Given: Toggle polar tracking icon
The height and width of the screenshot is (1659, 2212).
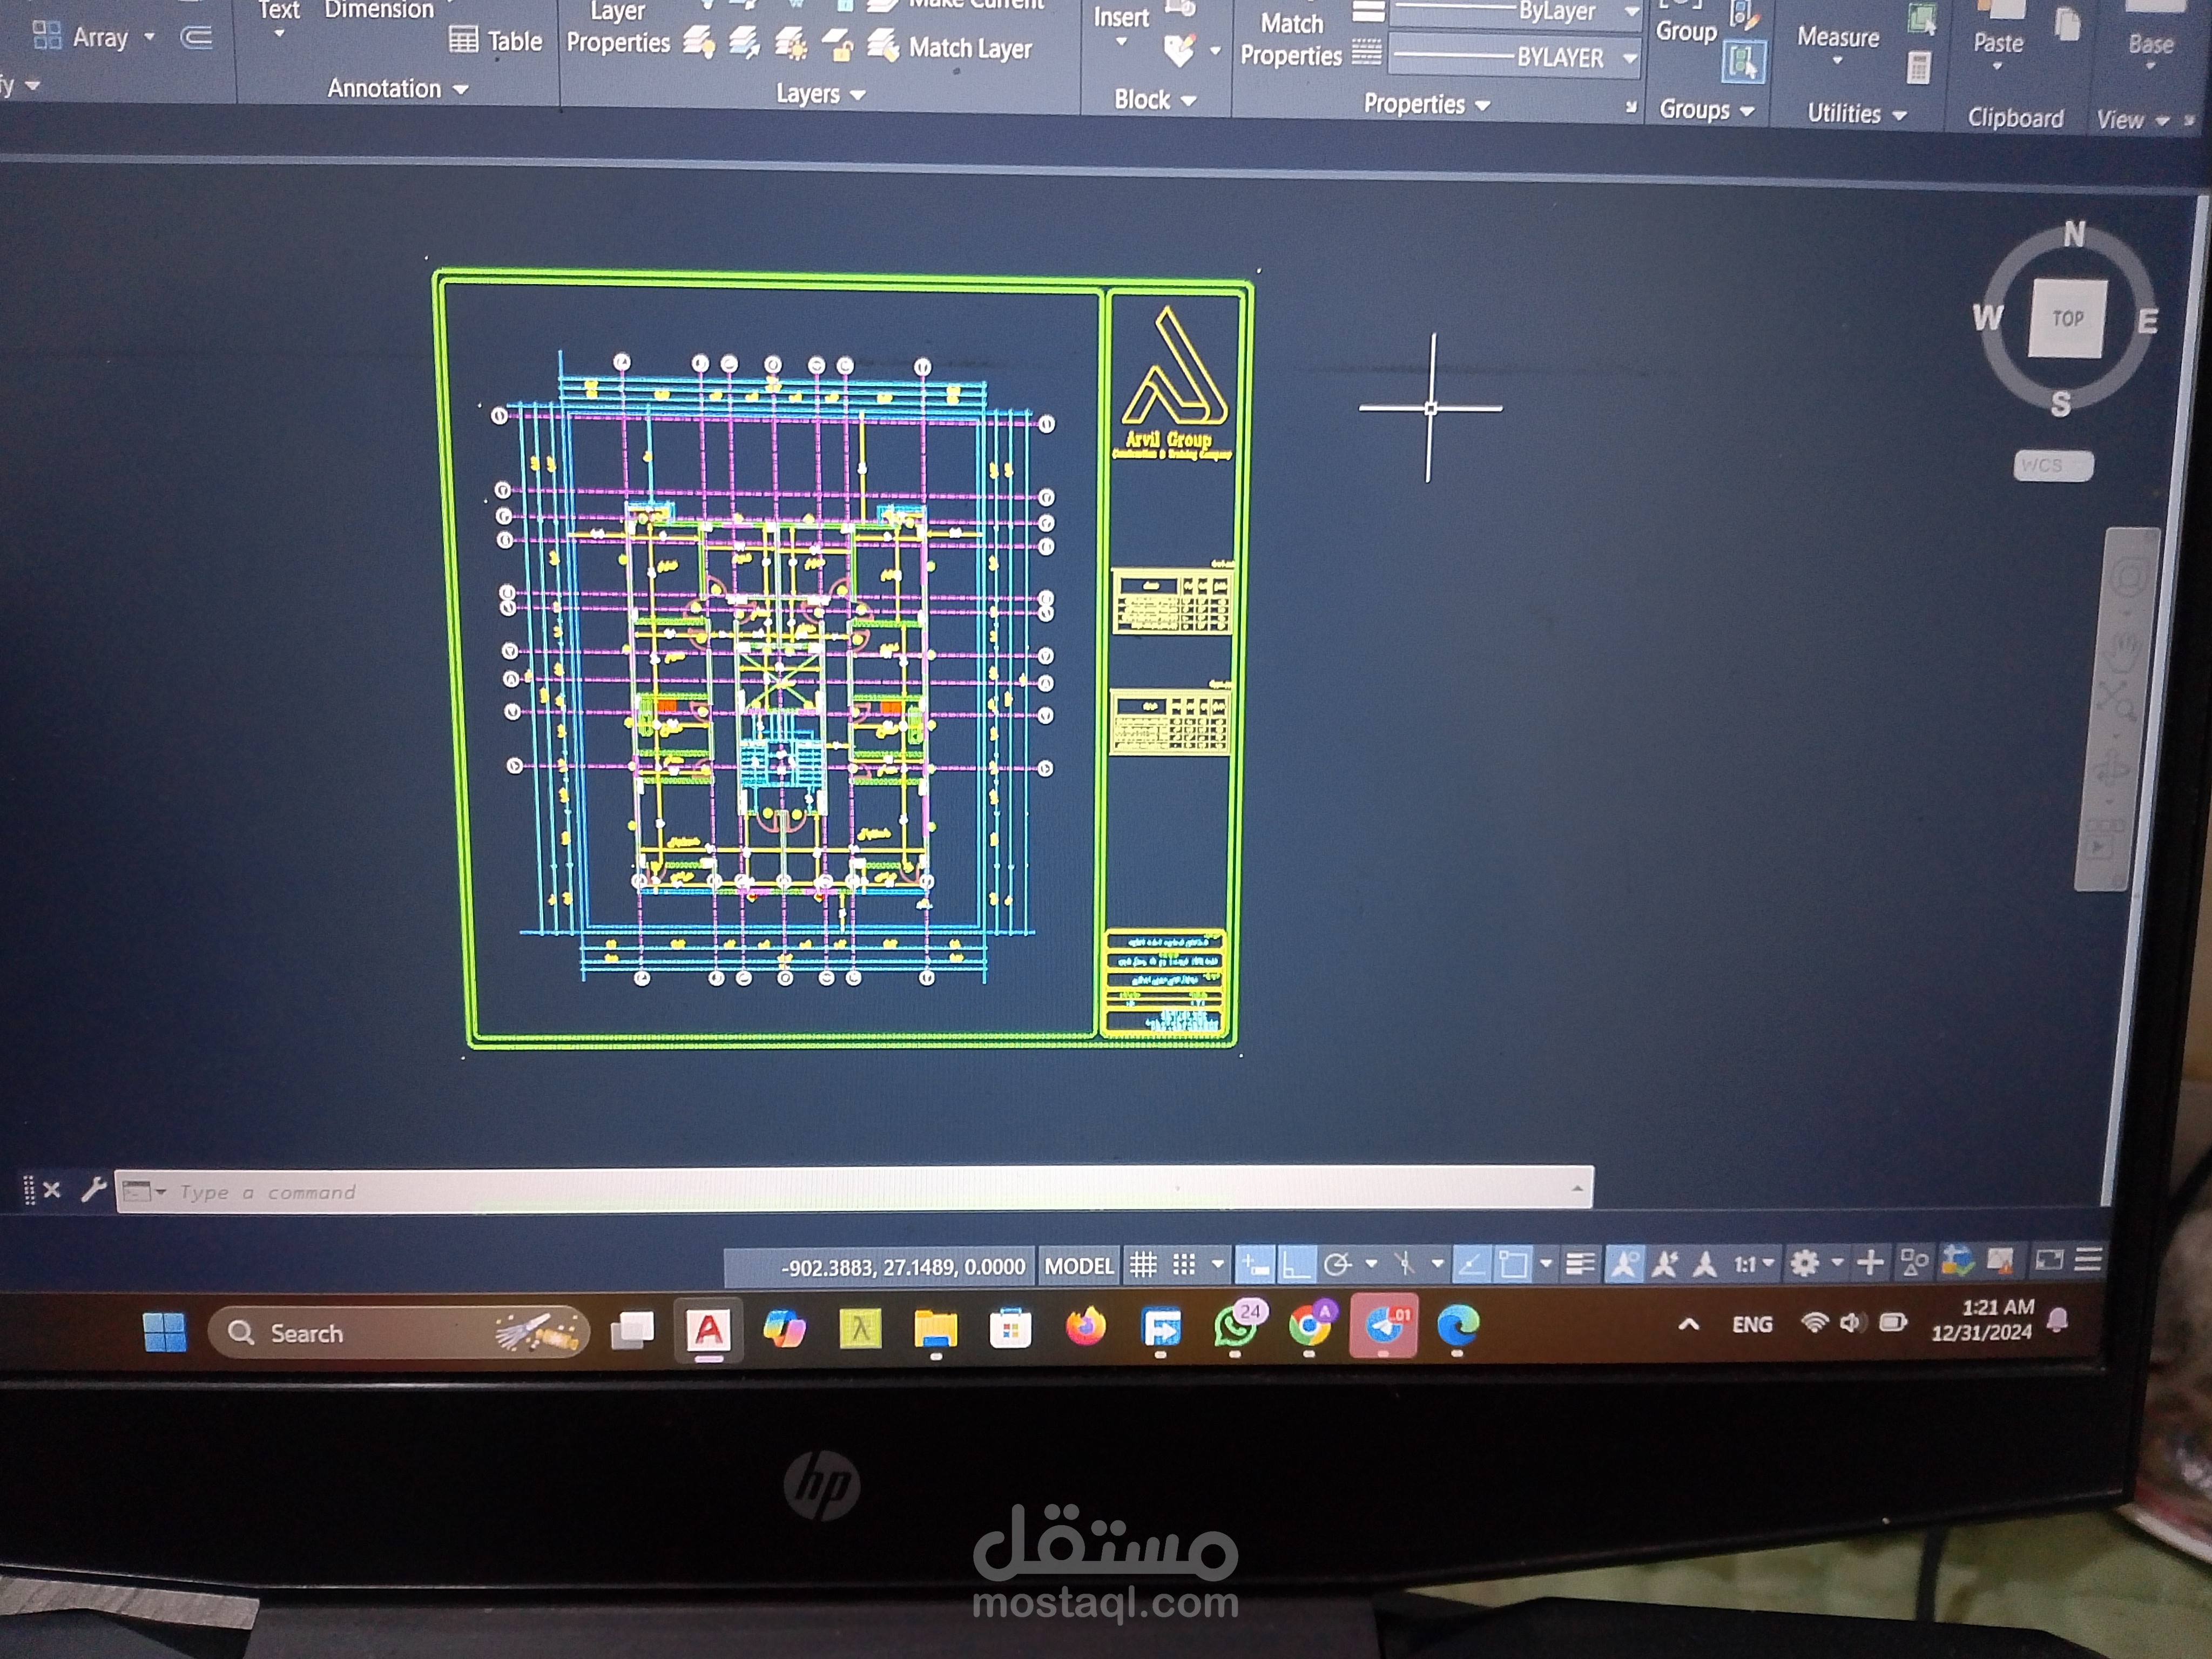Looking at the screenshot, I should (1338, 1265).
